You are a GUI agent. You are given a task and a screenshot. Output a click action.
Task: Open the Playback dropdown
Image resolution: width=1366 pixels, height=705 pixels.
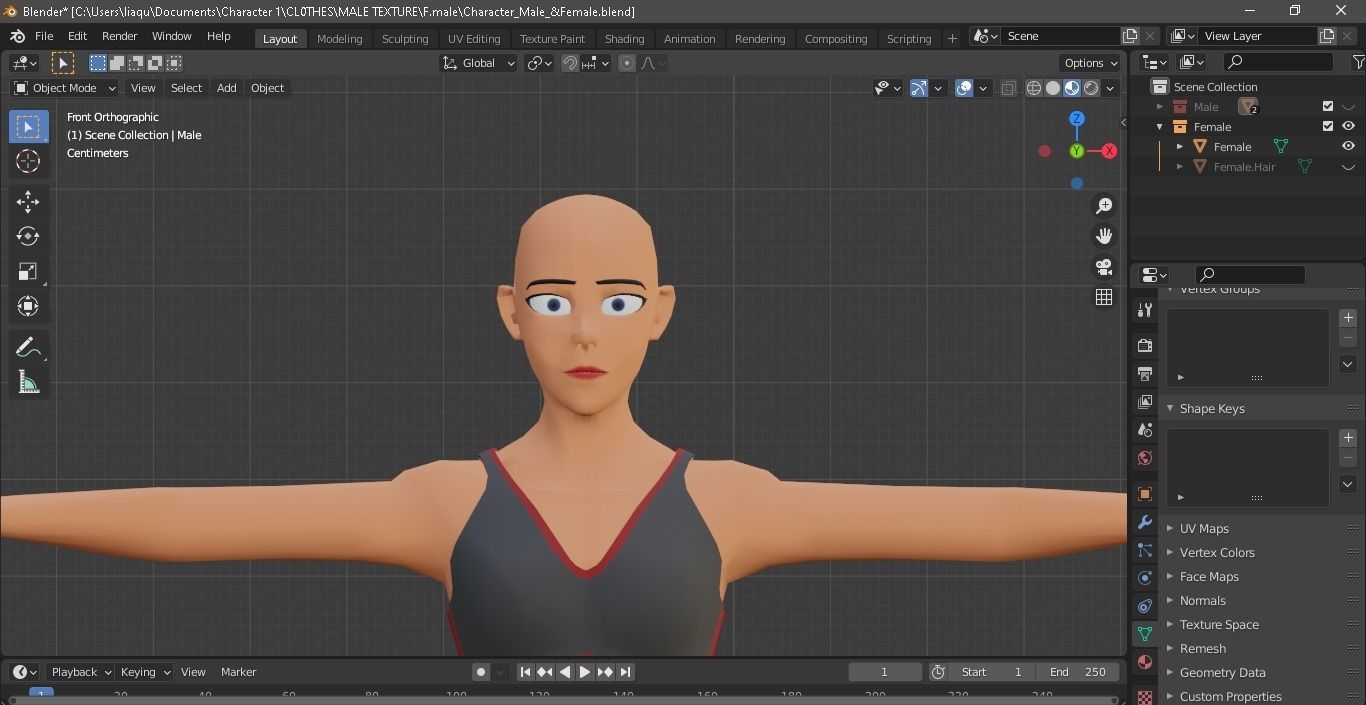80,672
